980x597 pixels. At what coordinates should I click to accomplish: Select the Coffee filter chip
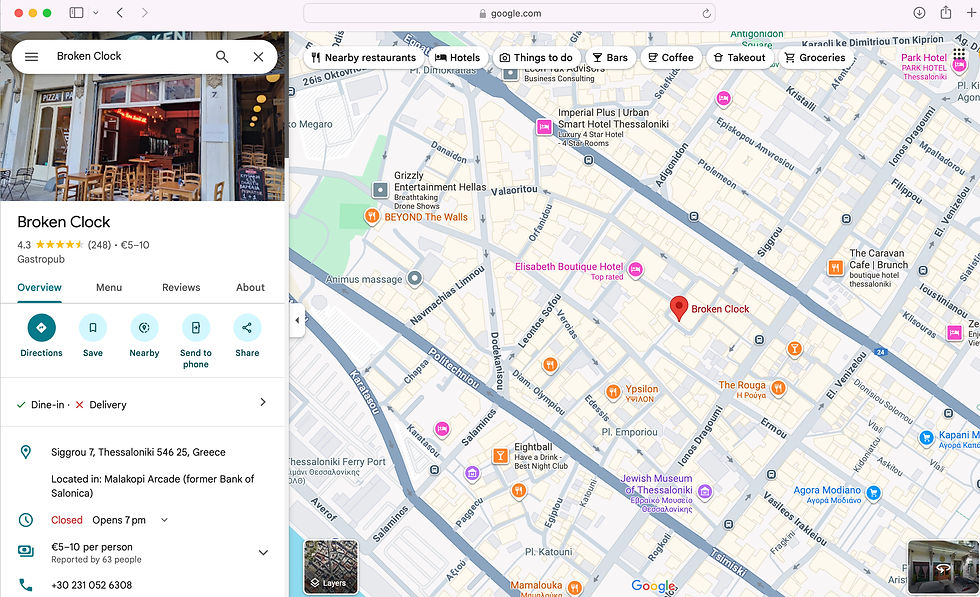(671, 58)
